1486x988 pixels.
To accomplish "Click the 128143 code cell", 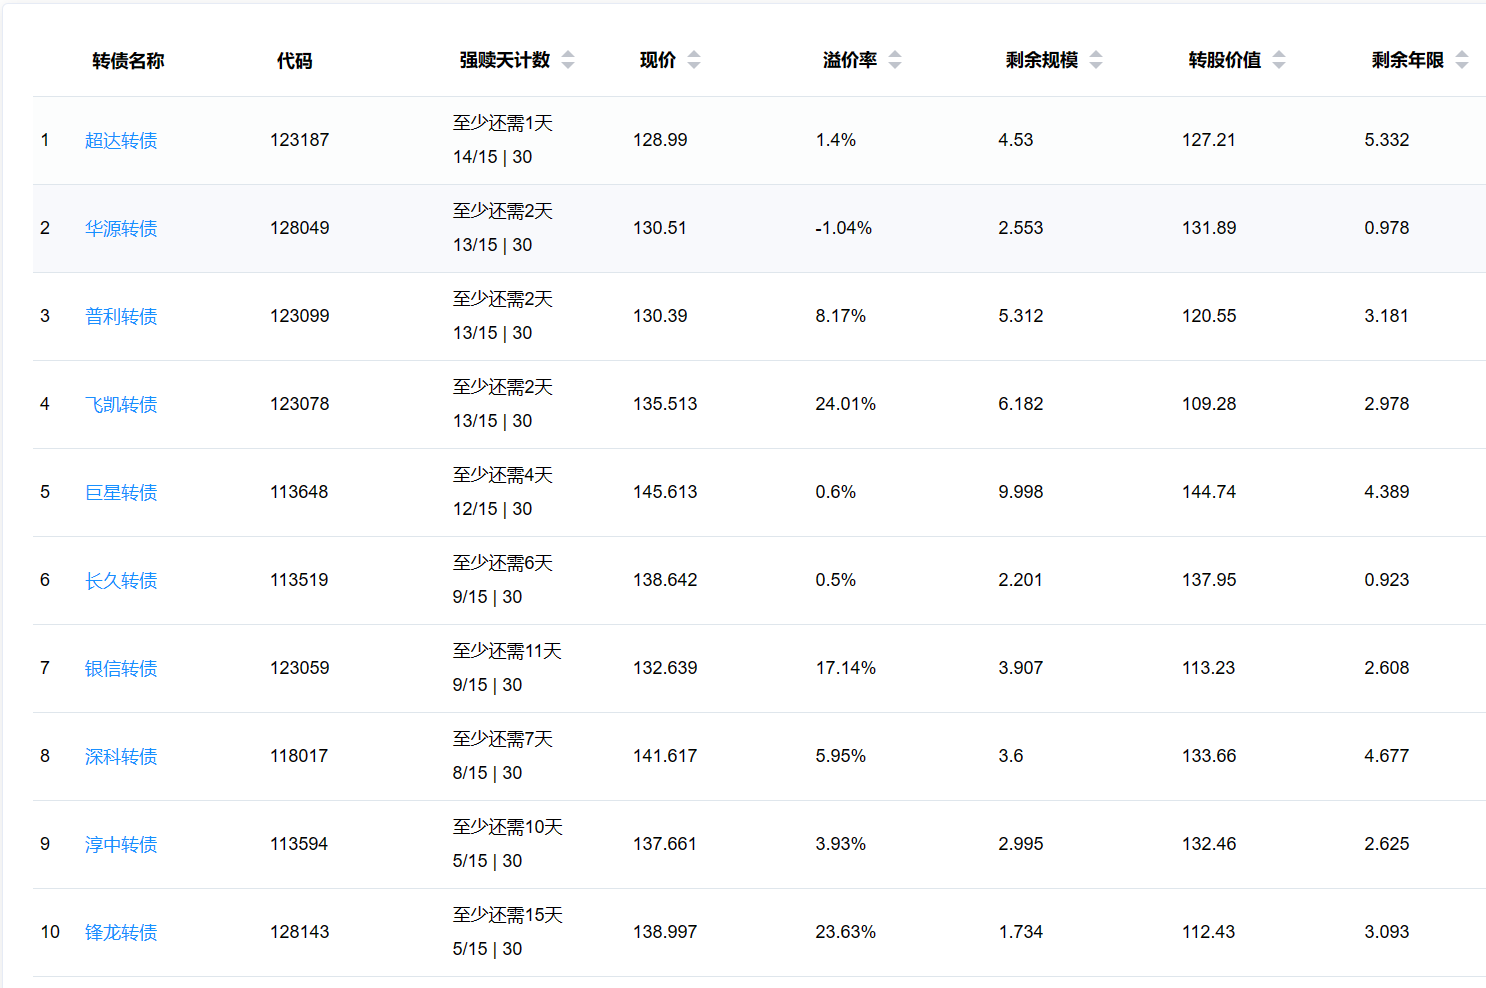I will click(299, 932).
